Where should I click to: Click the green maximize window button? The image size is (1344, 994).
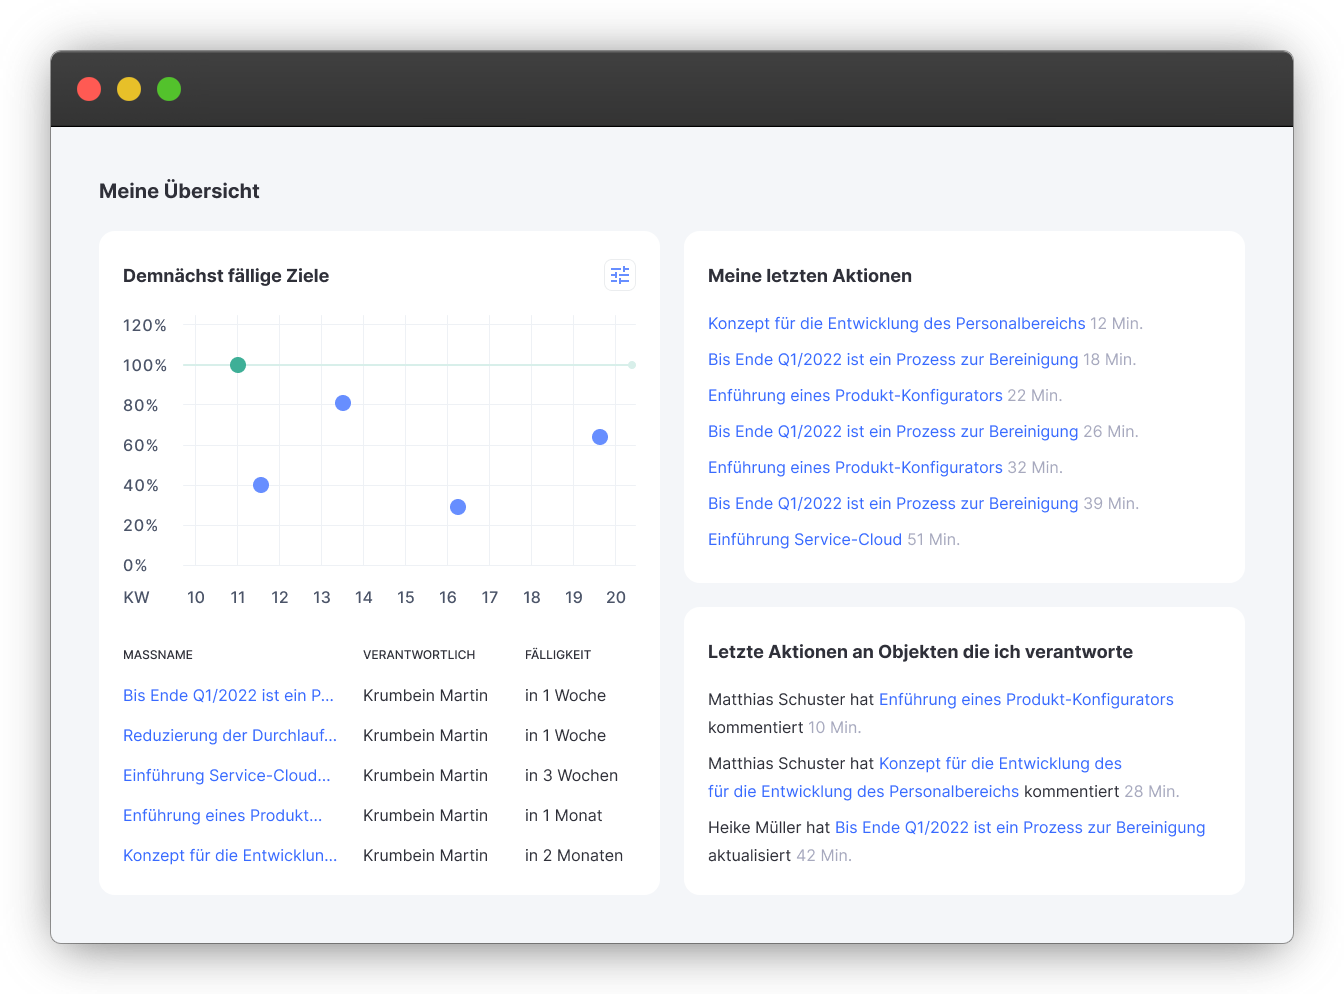pos(169,89)
